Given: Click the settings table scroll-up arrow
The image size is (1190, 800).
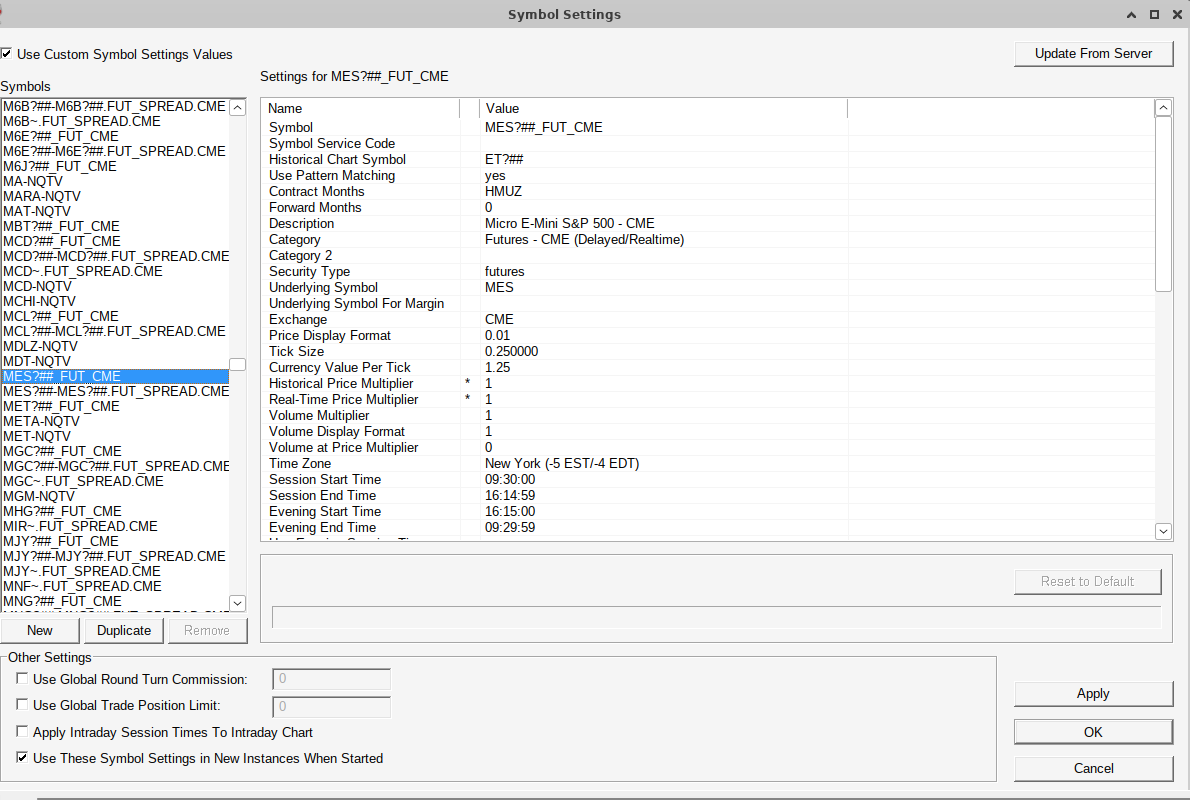Looking at the screenshot, I should pyautogui.click(x=1163, y=108).
